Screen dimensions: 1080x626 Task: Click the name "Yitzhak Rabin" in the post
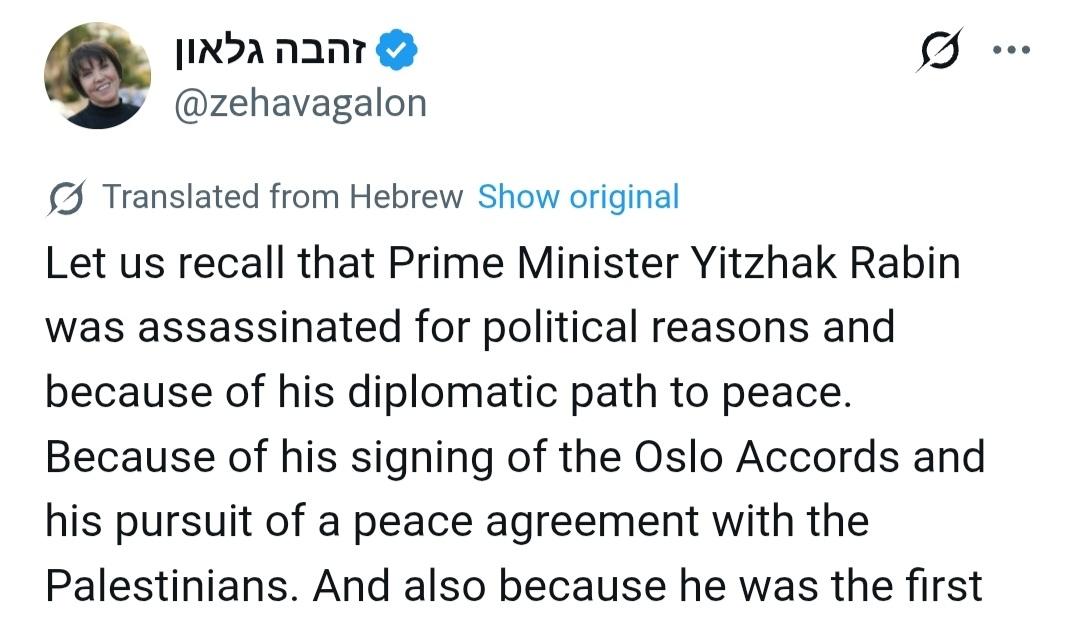(825, 264)
